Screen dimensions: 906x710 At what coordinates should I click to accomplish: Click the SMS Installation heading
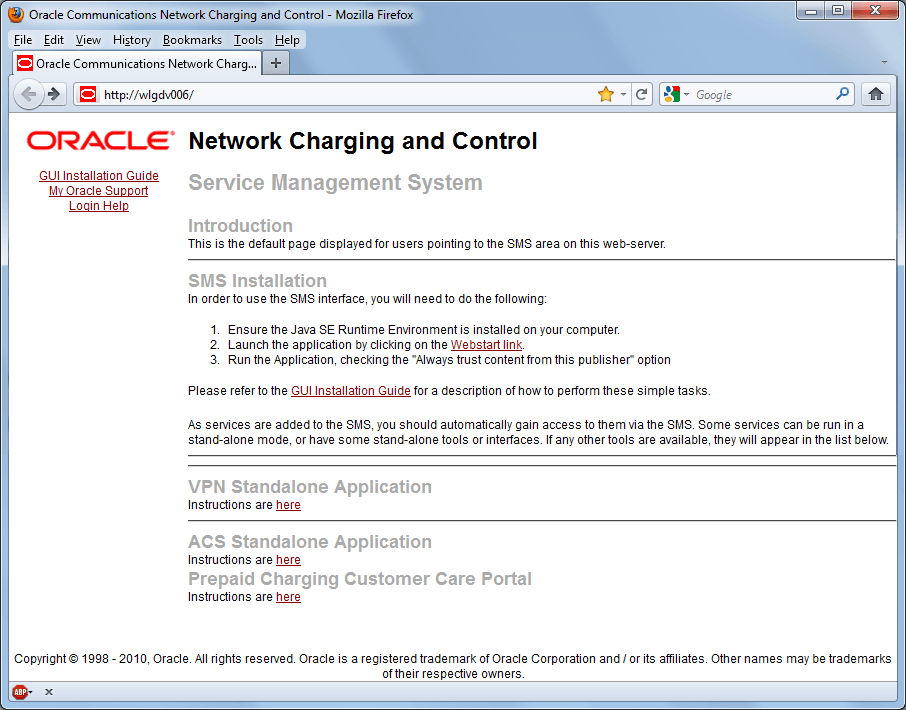(x=257, y=280)
